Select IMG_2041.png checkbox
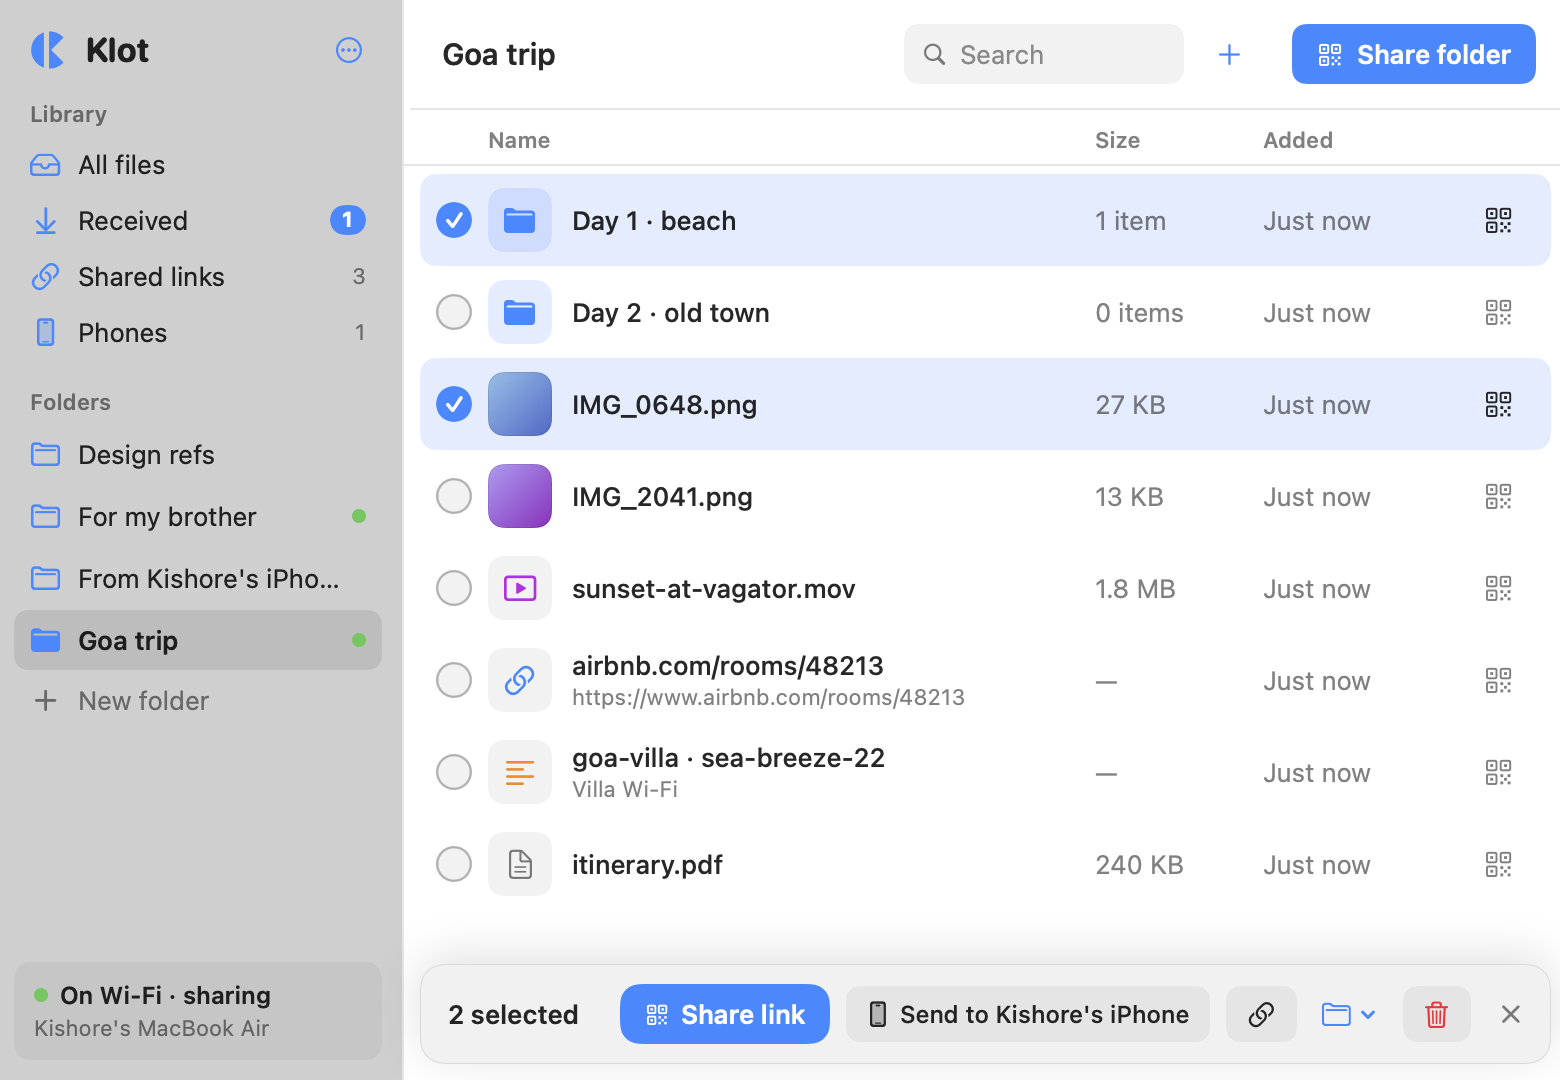 pos(454,496)
